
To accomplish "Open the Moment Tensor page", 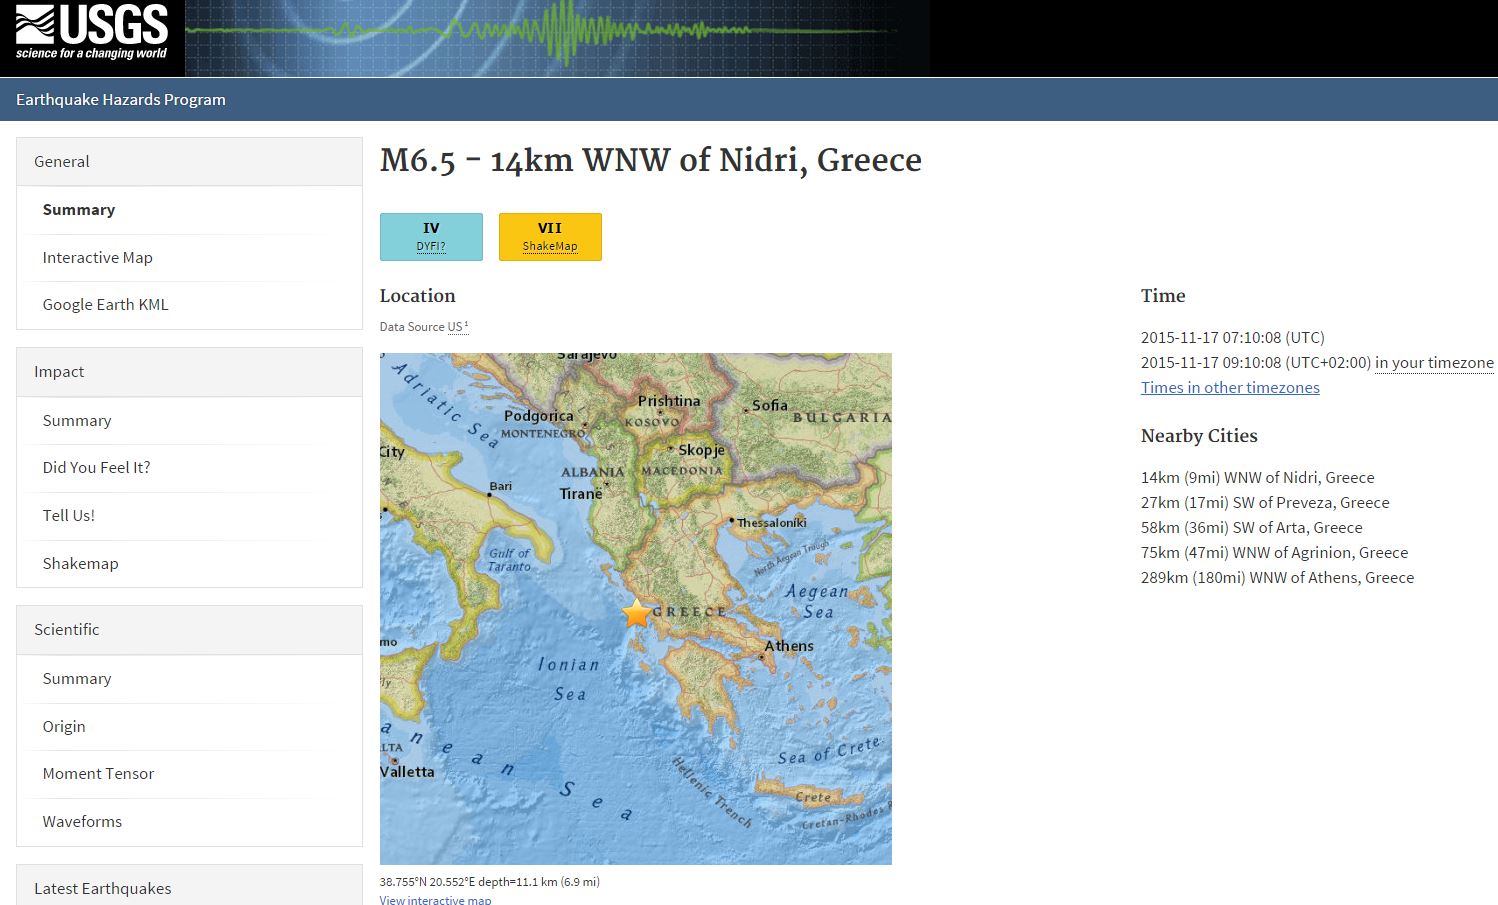I will pyautogui.click(x=98, y=773).
